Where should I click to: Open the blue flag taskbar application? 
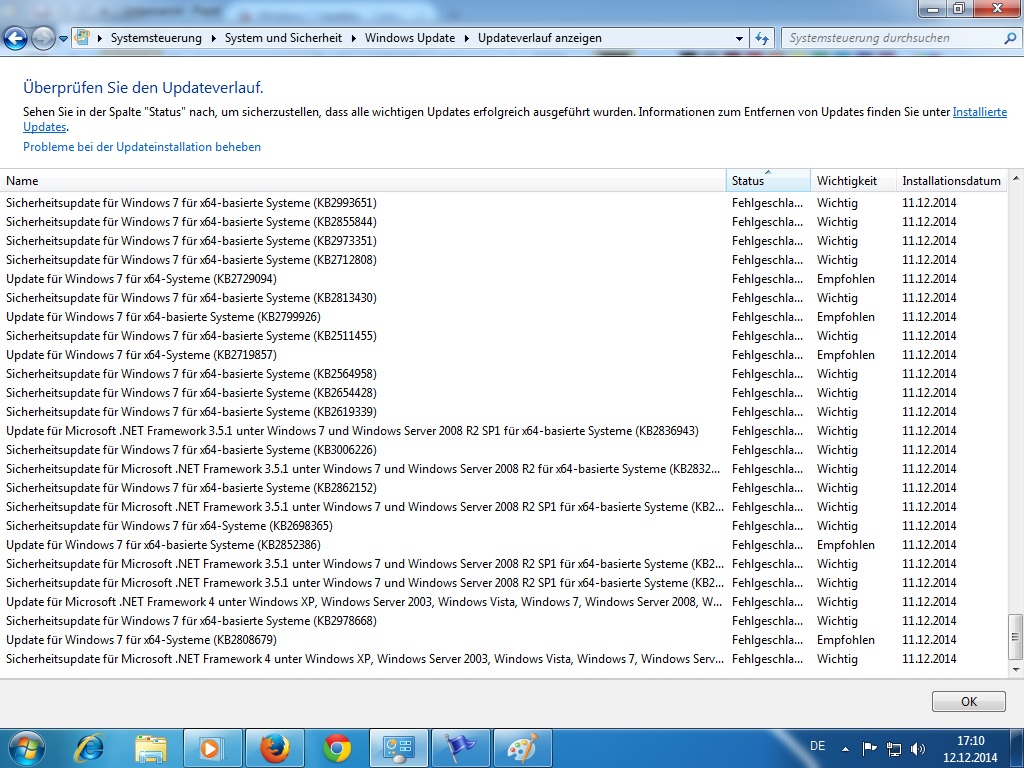pyautogui.click(x=460, y=748)
